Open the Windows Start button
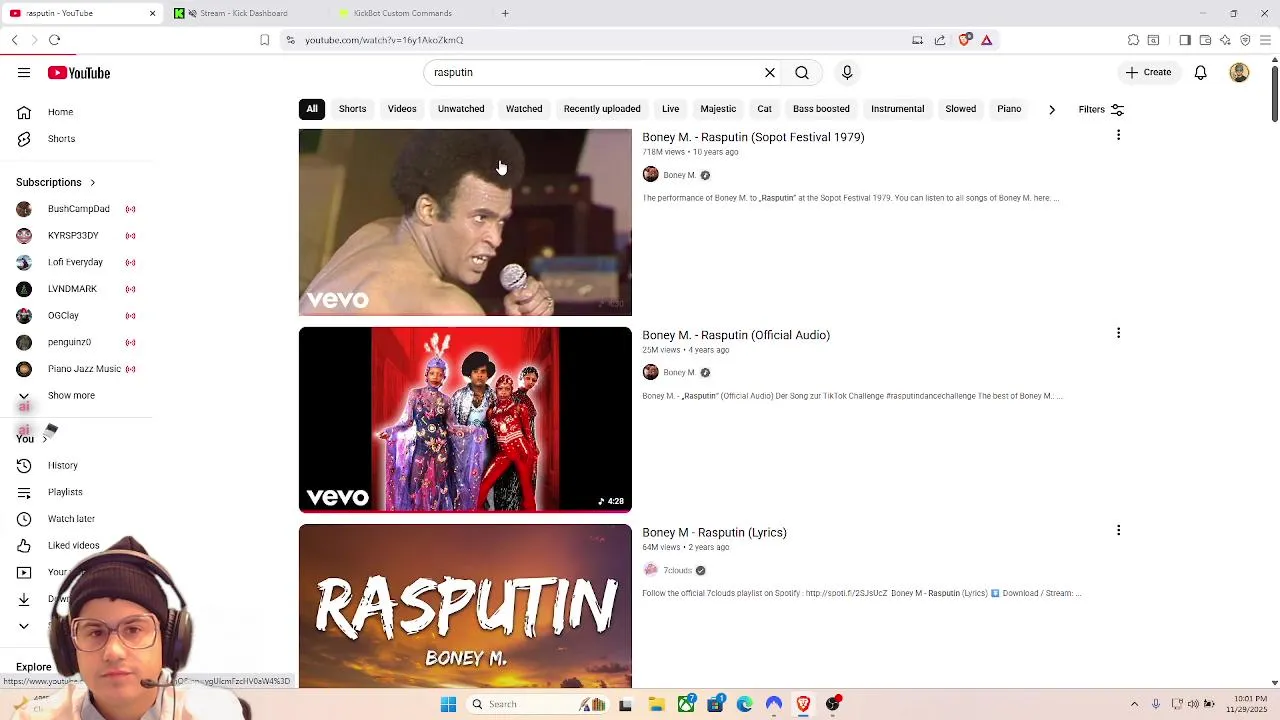1280x720 pixels. pyautogui.click(x=448, y=704)
